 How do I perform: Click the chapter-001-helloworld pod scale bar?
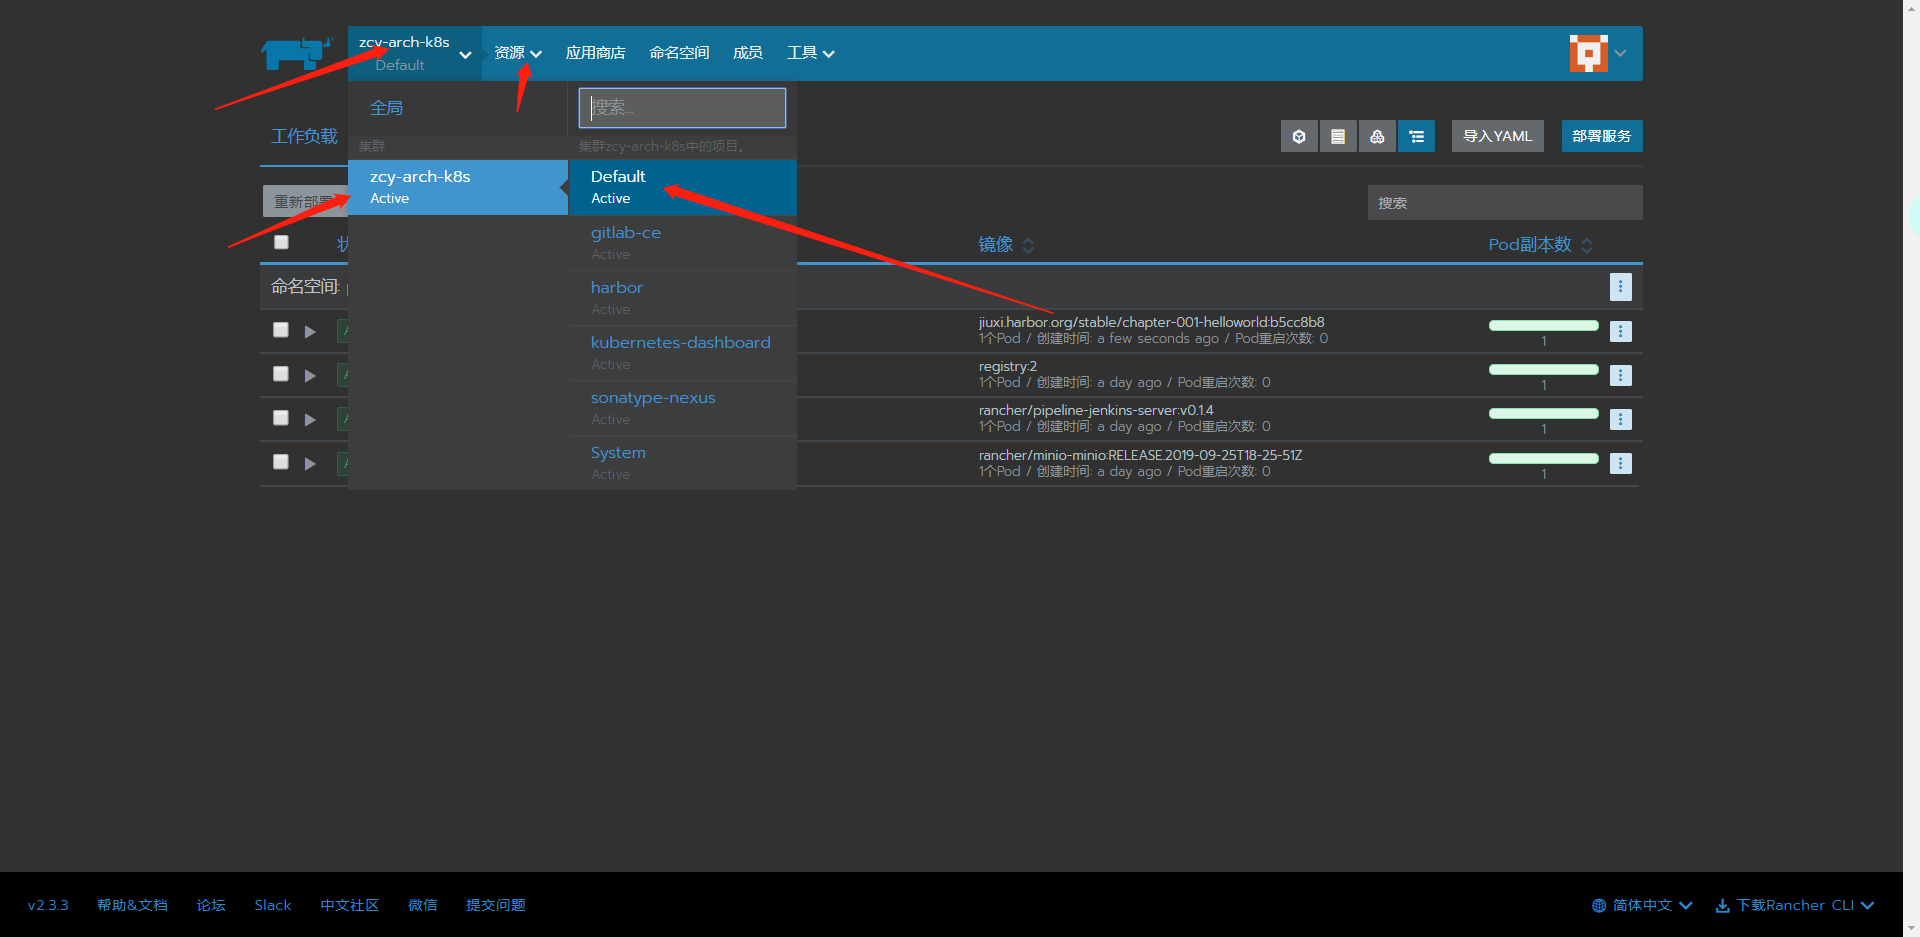click(x=1543, y=325)
